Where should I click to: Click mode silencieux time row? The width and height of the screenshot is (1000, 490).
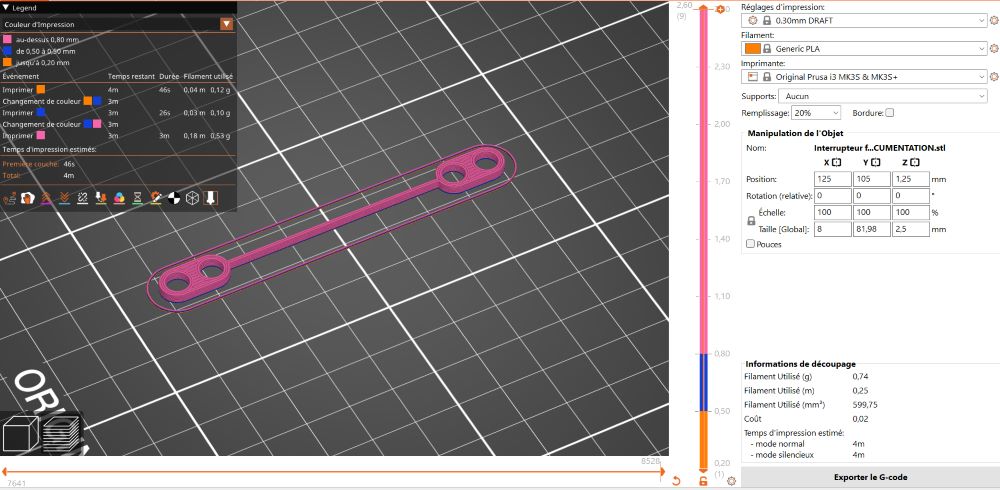tap(807, 455)
